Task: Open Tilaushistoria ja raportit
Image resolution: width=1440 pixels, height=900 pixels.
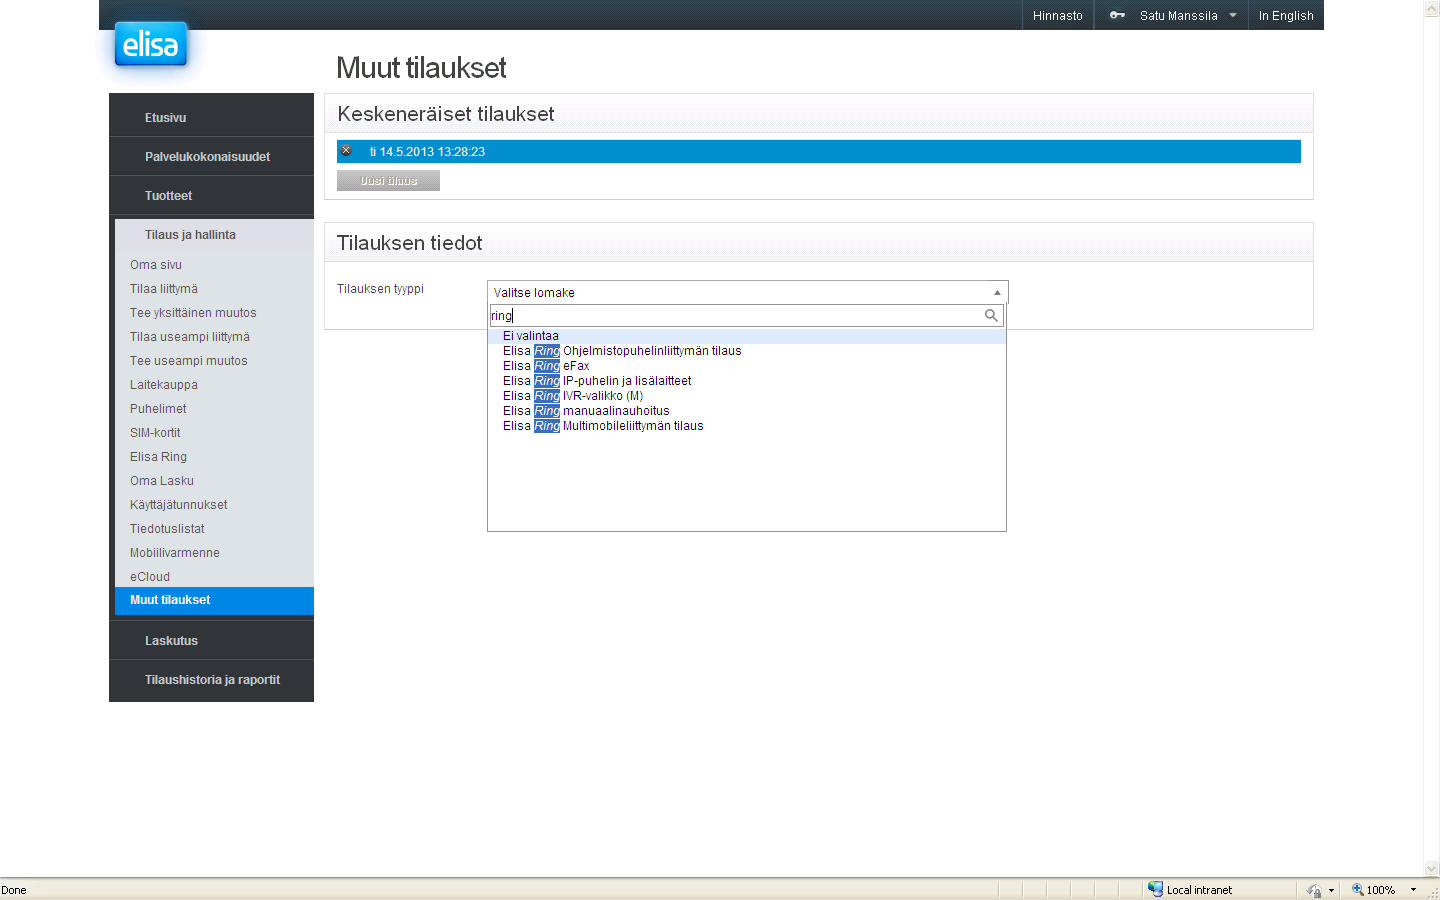Action: coord(211,679)
